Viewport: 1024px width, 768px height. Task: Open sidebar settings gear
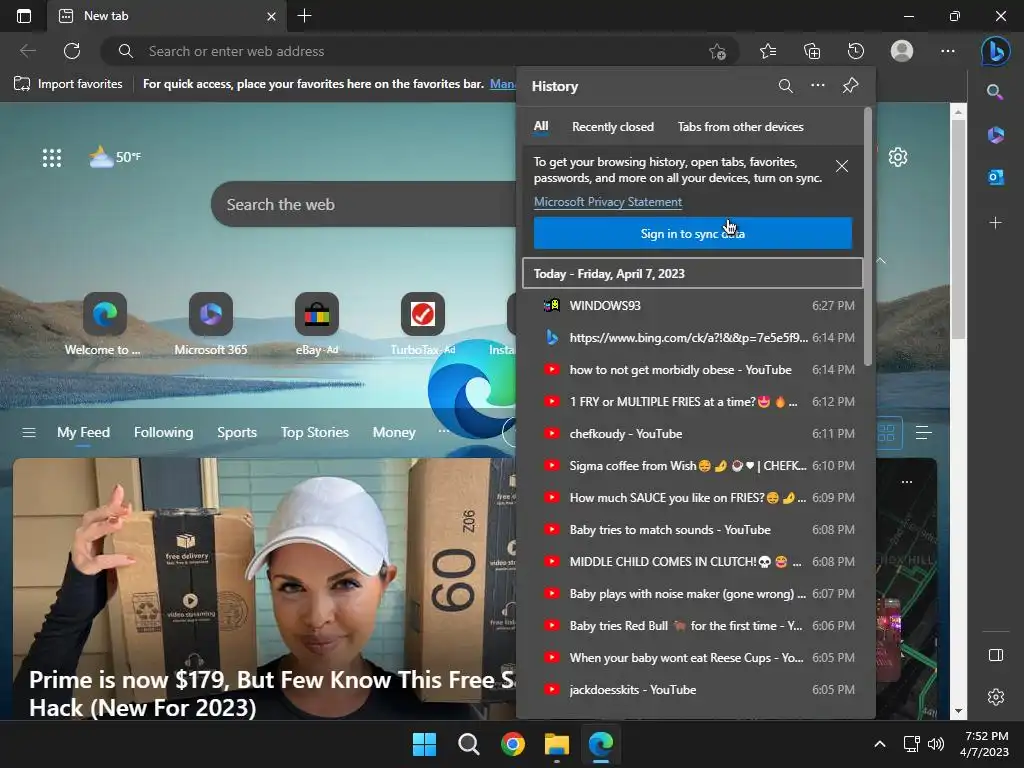point(995,697)
